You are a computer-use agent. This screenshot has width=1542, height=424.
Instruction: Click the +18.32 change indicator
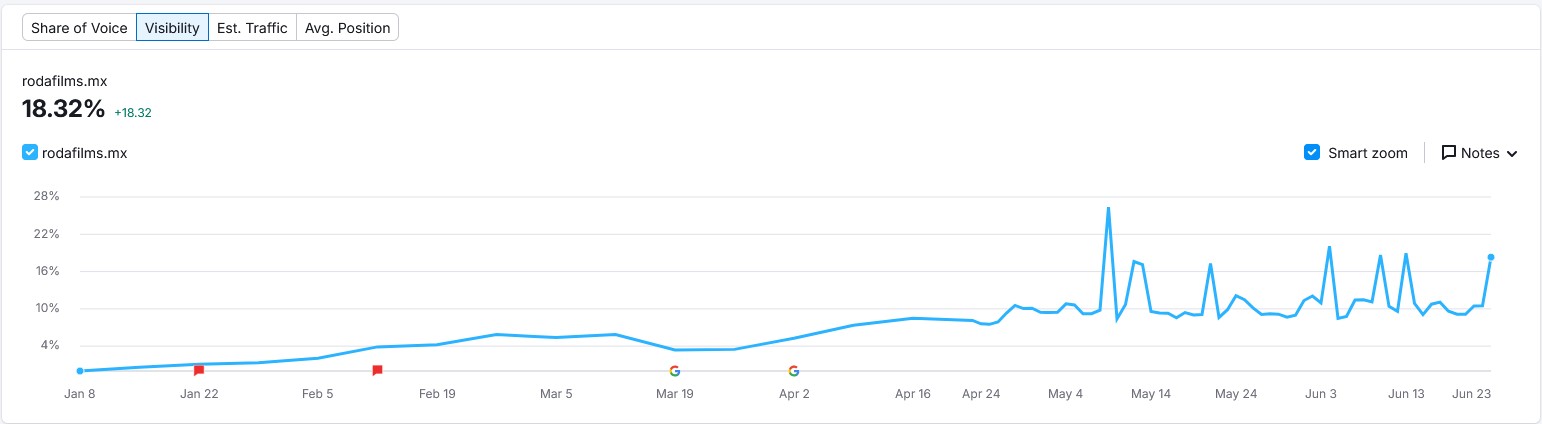(x=132, y=113)
